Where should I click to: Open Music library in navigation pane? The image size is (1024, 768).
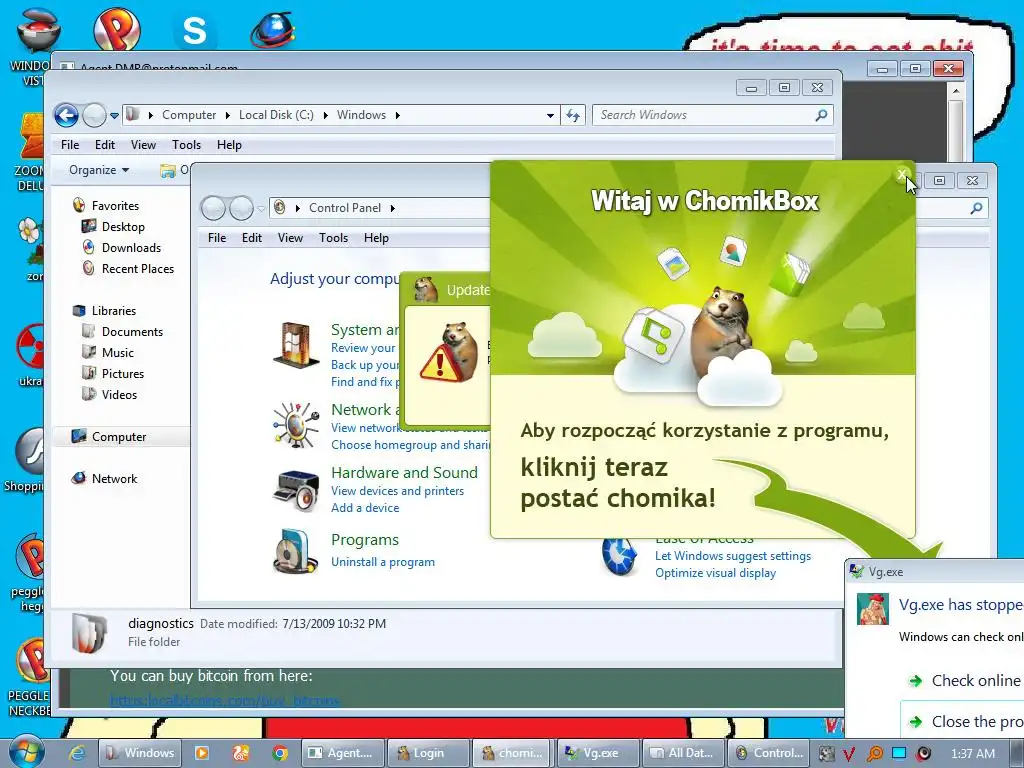click(117, 353)
